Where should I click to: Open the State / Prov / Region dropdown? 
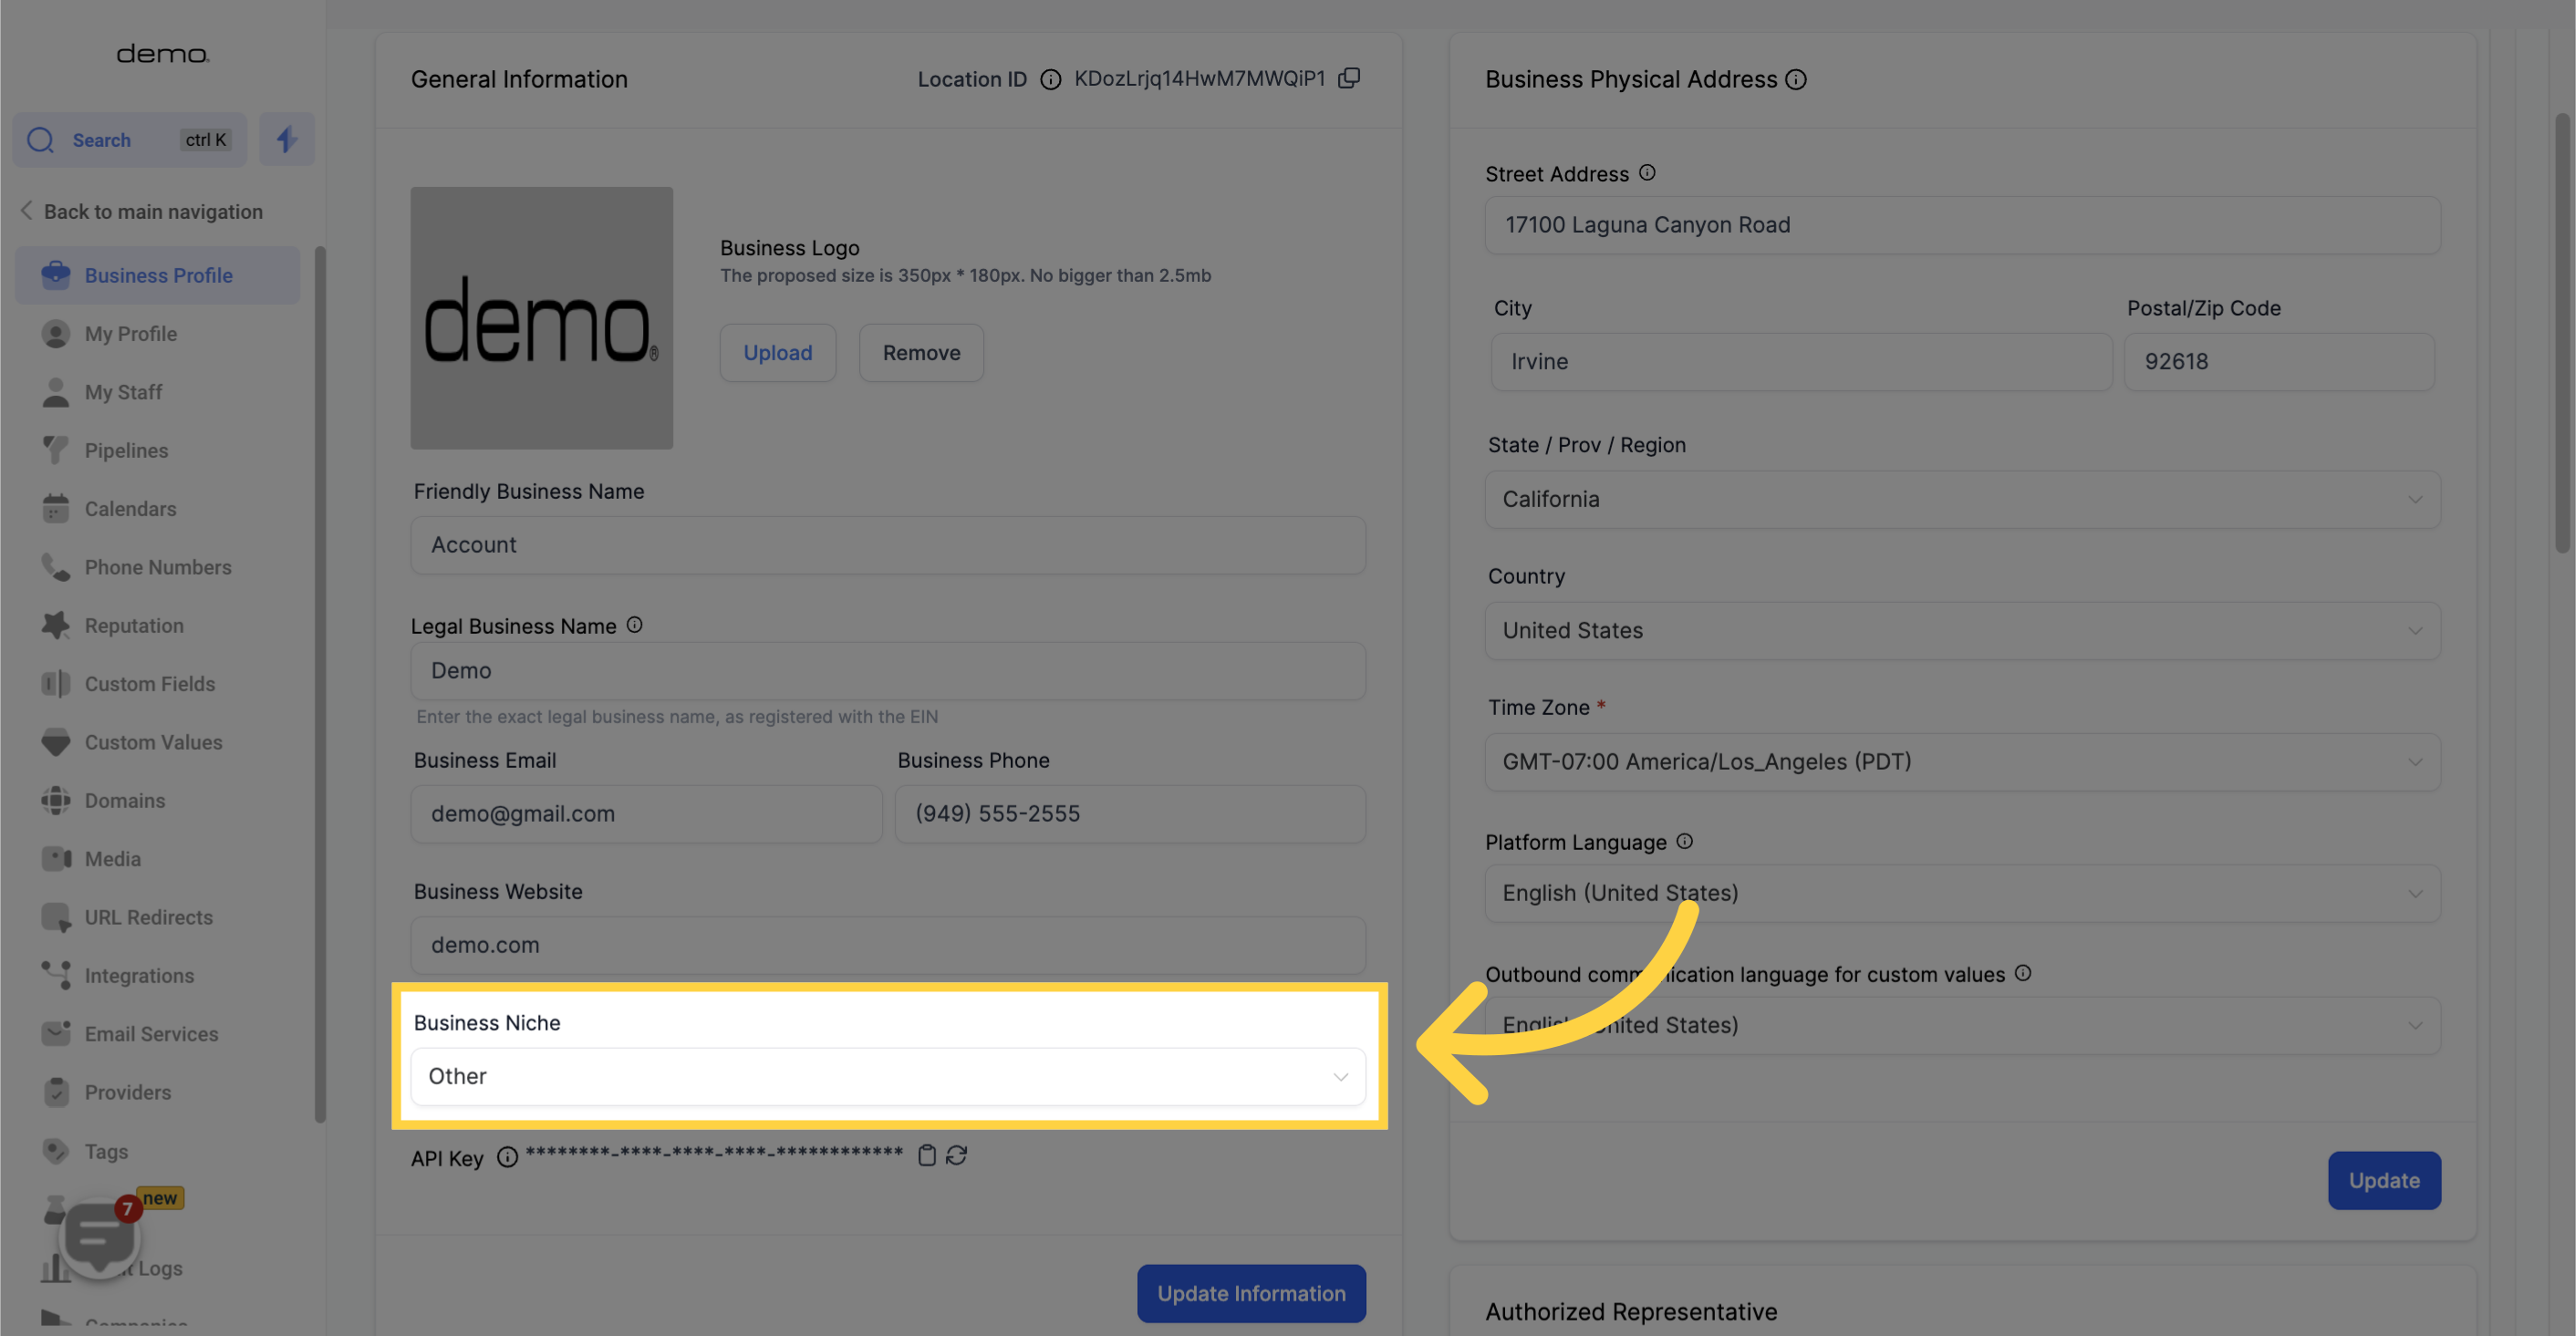1962,499
